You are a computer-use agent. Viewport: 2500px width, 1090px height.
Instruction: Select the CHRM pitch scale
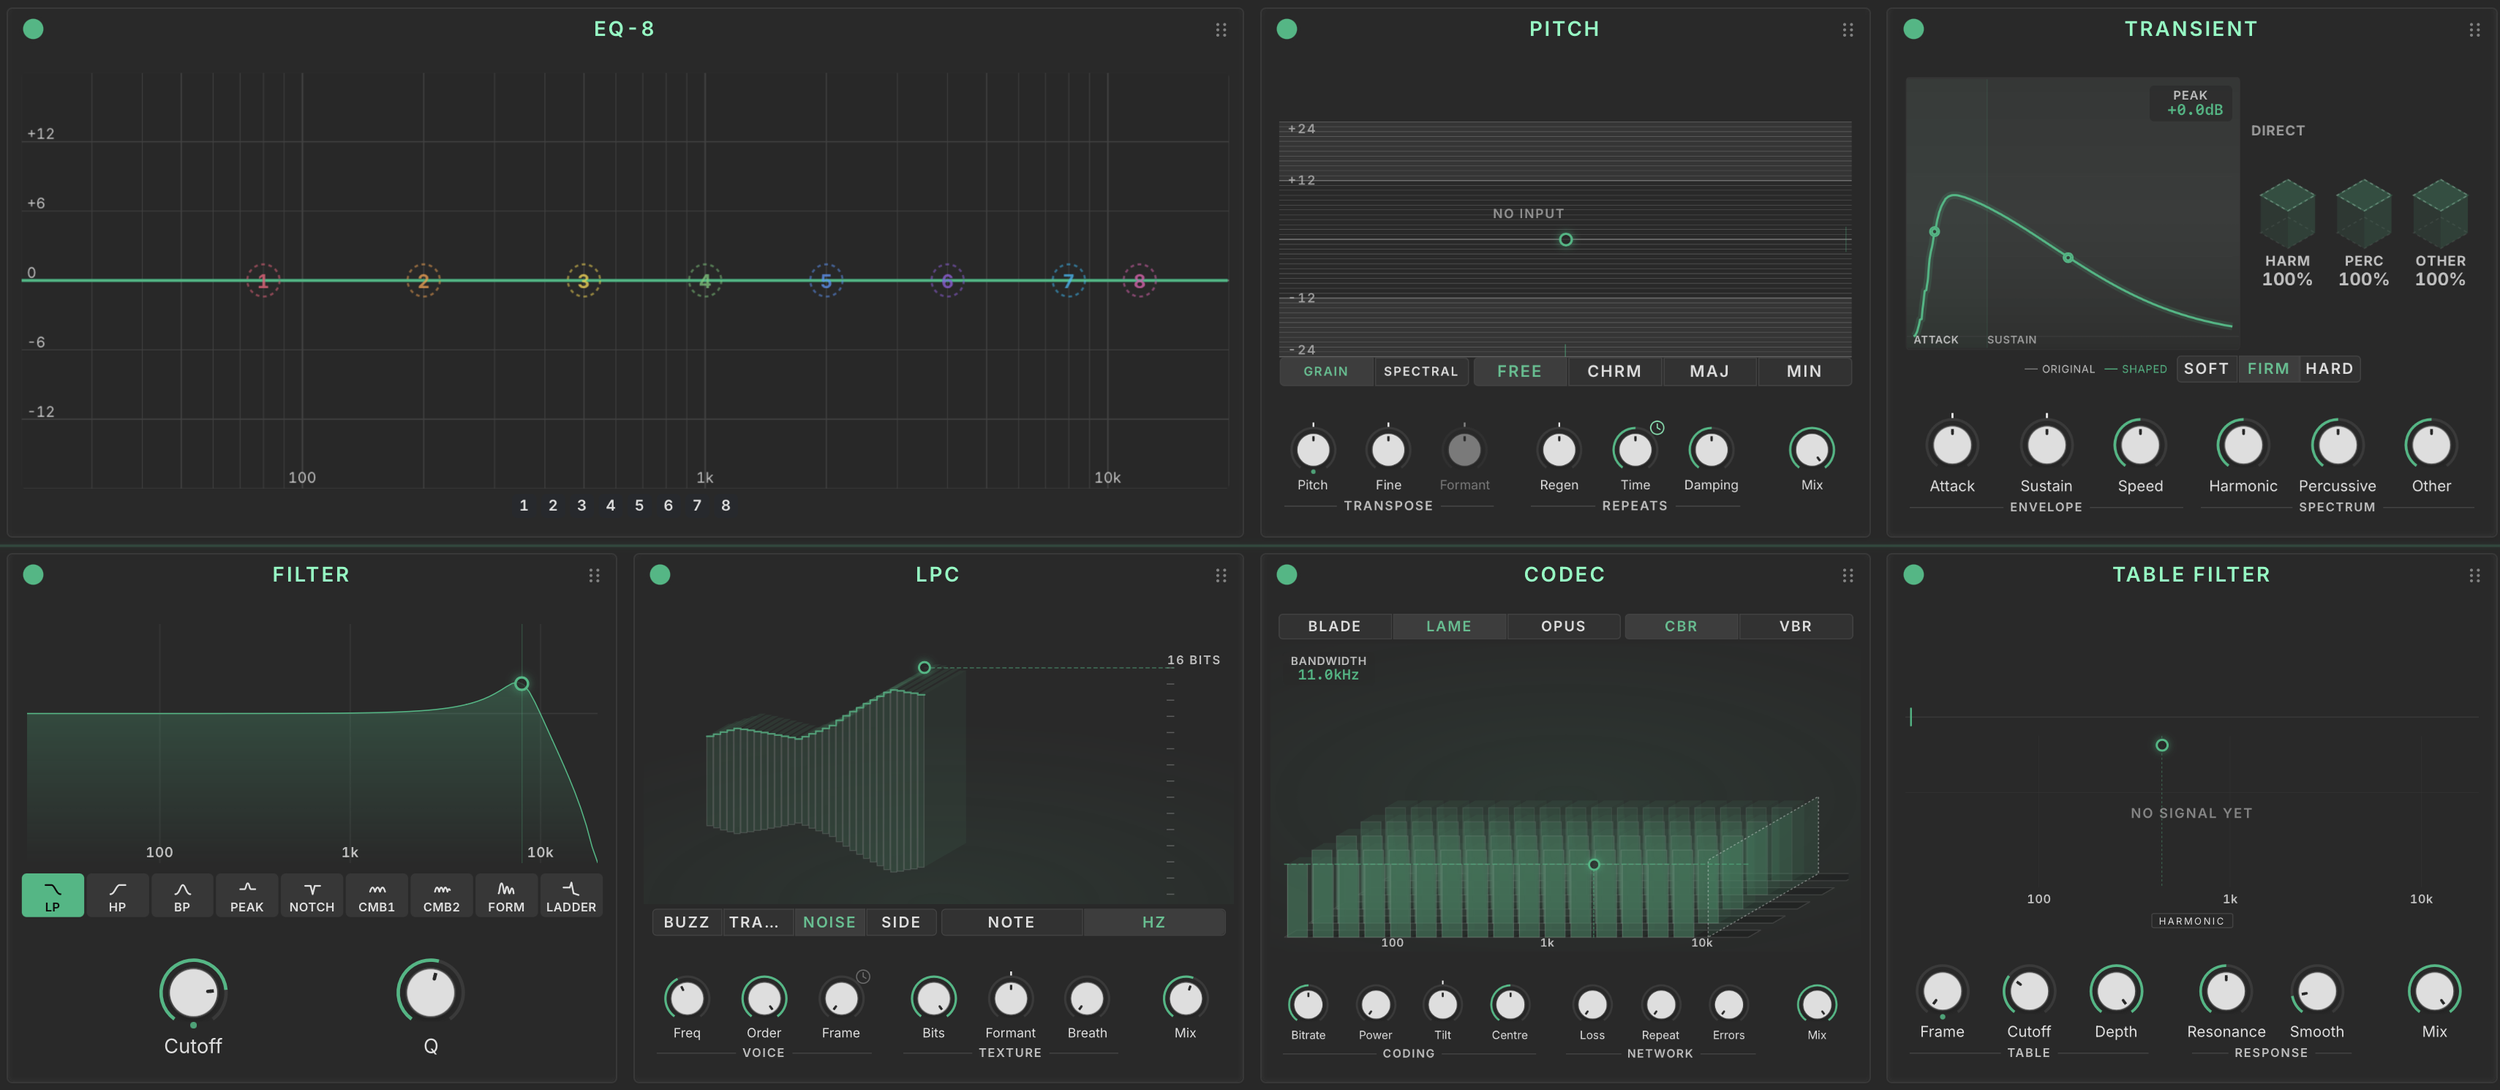click(1614, 372)
